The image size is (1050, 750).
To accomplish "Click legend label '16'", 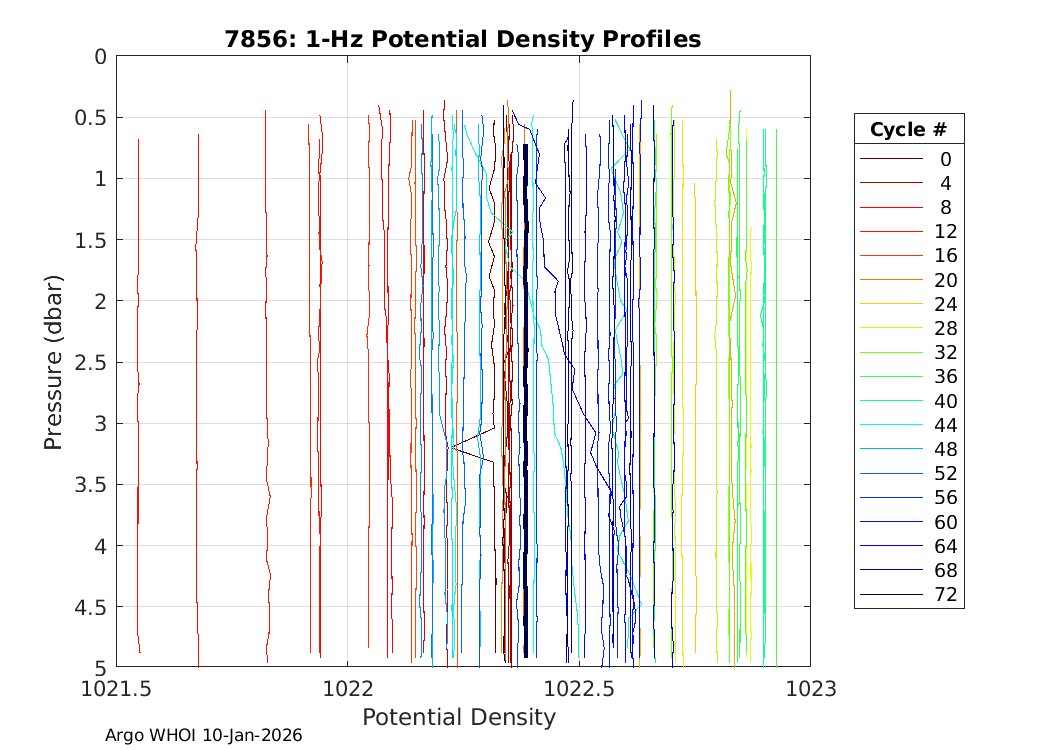I will pos(945,256).
